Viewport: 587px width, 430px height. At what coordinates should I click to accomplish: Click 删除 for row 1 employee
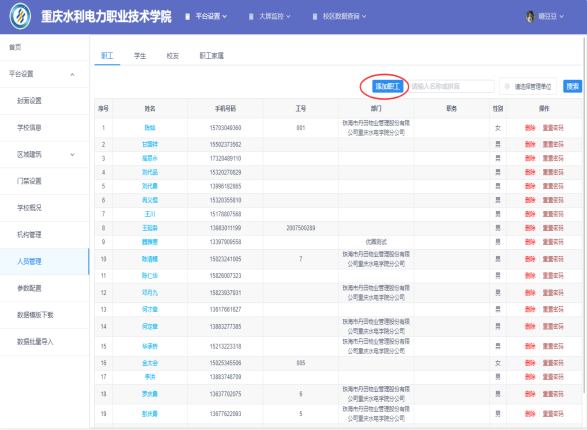530,128
